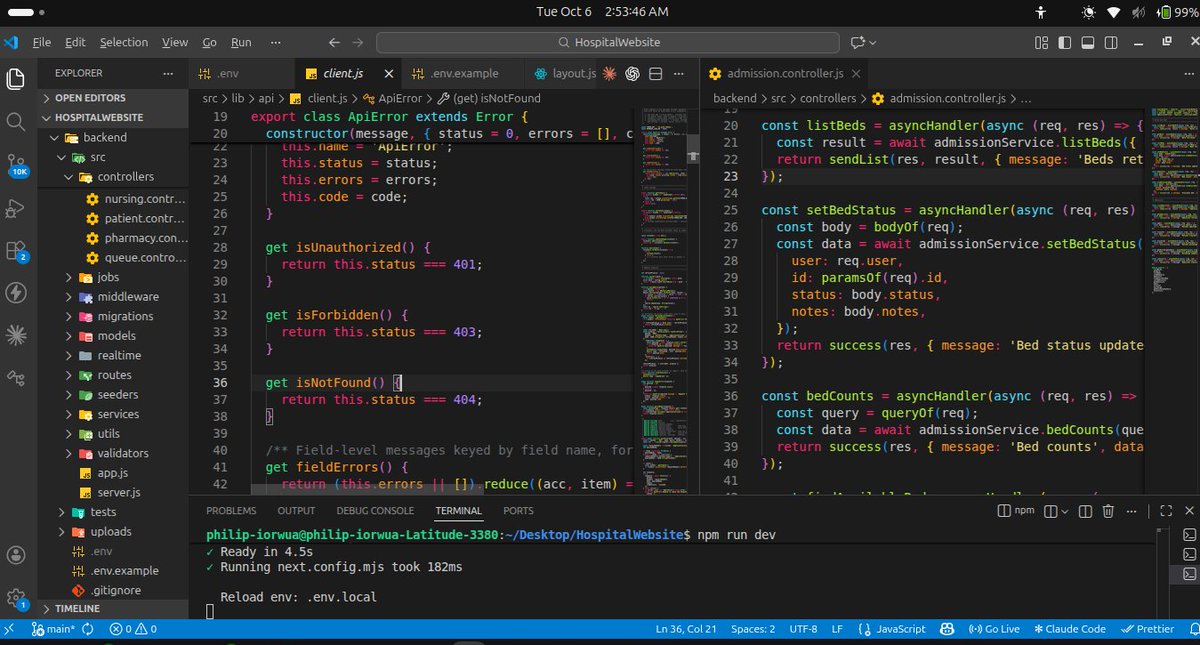The height and width of the screenshot is (645, 1200).
Task: Click the split editor icon in left editor toolbar
Action: (657, 74)
